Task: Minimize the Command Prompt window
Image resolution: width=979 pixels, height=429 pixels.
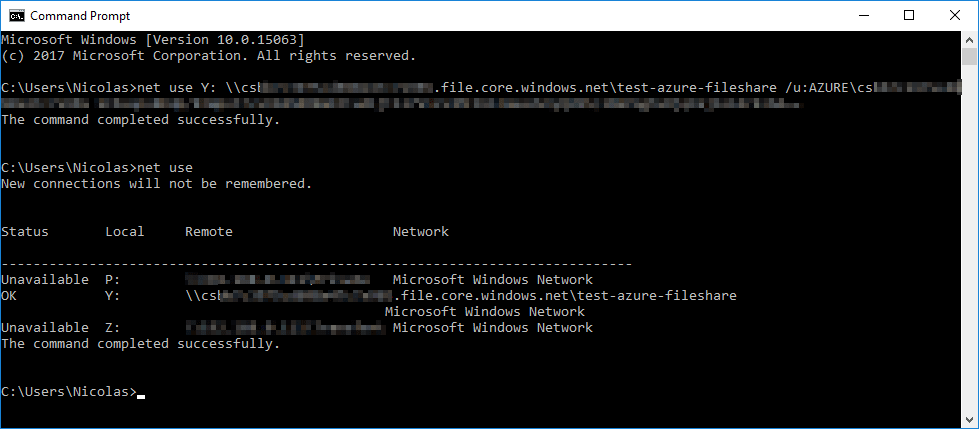Action: (x=864, y=16)
